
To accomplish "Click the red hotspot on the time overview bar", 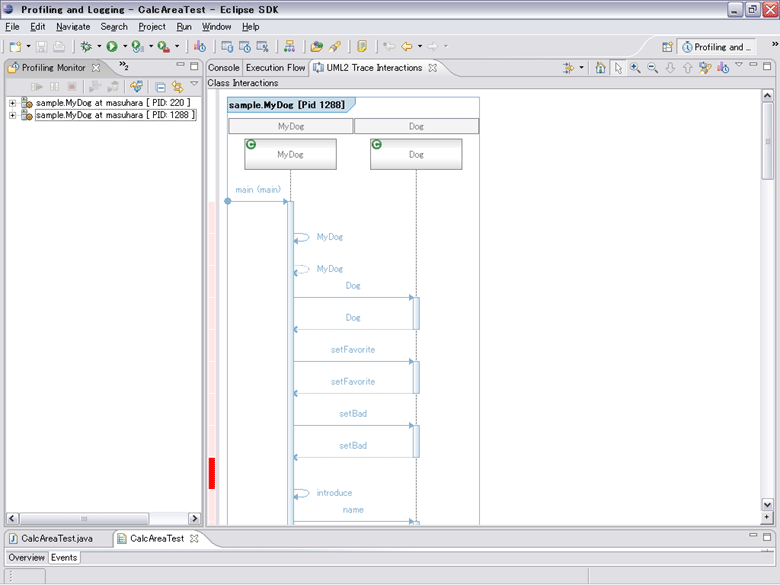I will click(212, 473).
